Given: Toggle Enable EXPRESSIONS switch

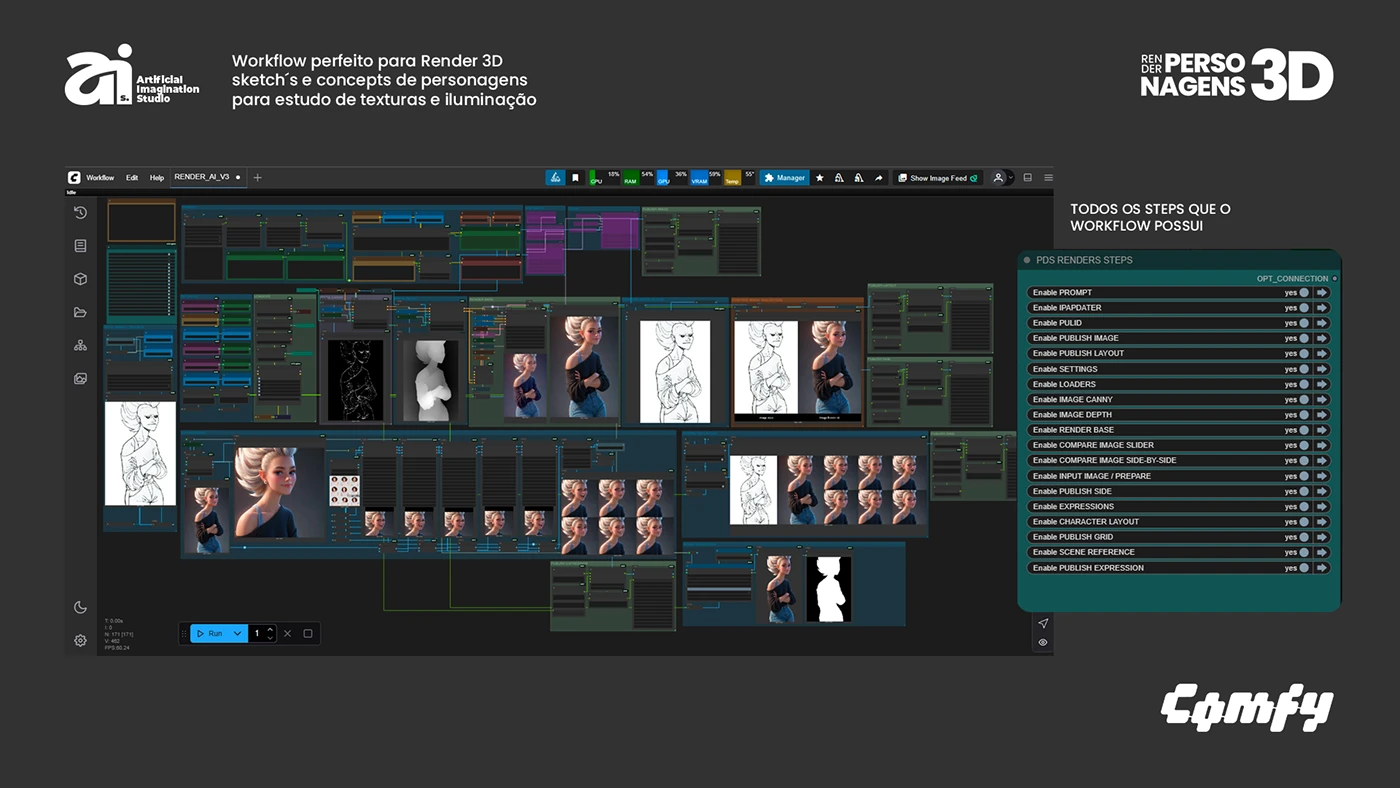Looking at the screenshot, I should pos(1304,507).
